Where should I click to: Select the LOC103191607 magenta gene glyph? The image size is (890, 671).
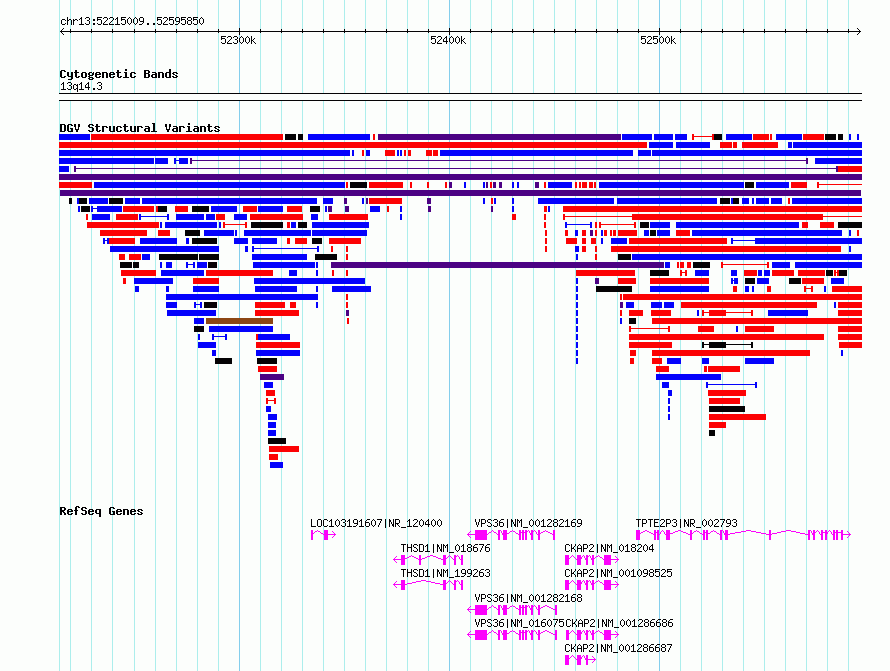point(323,535)
